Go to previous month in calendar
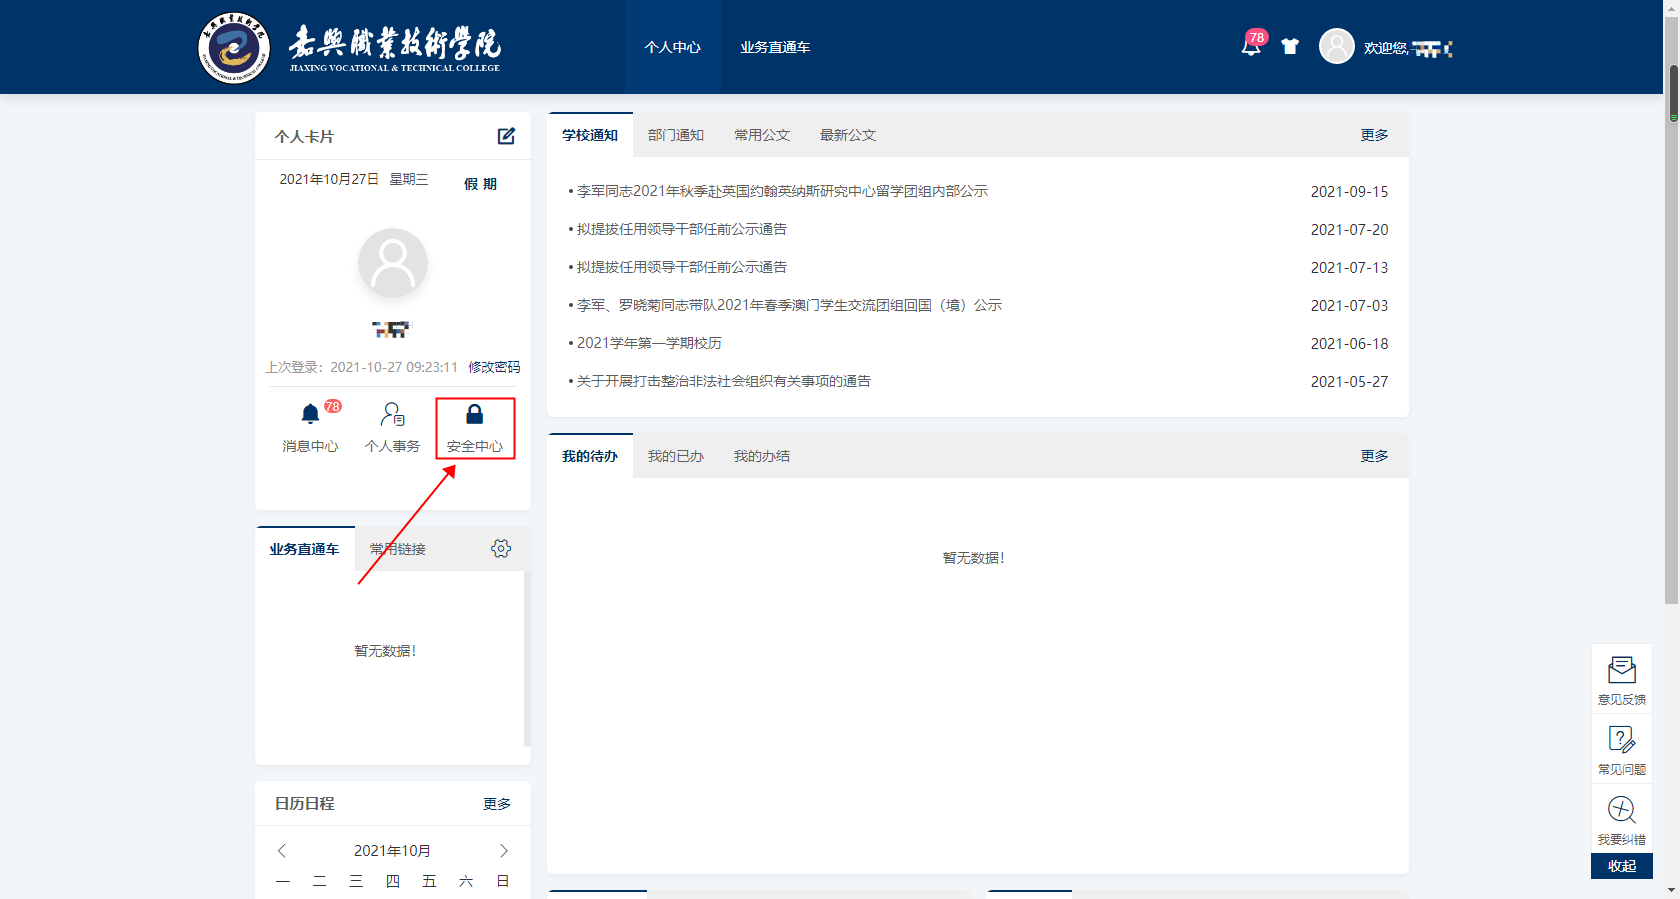Viewport: 1680px width, 899px height. [x=282, y=851]
